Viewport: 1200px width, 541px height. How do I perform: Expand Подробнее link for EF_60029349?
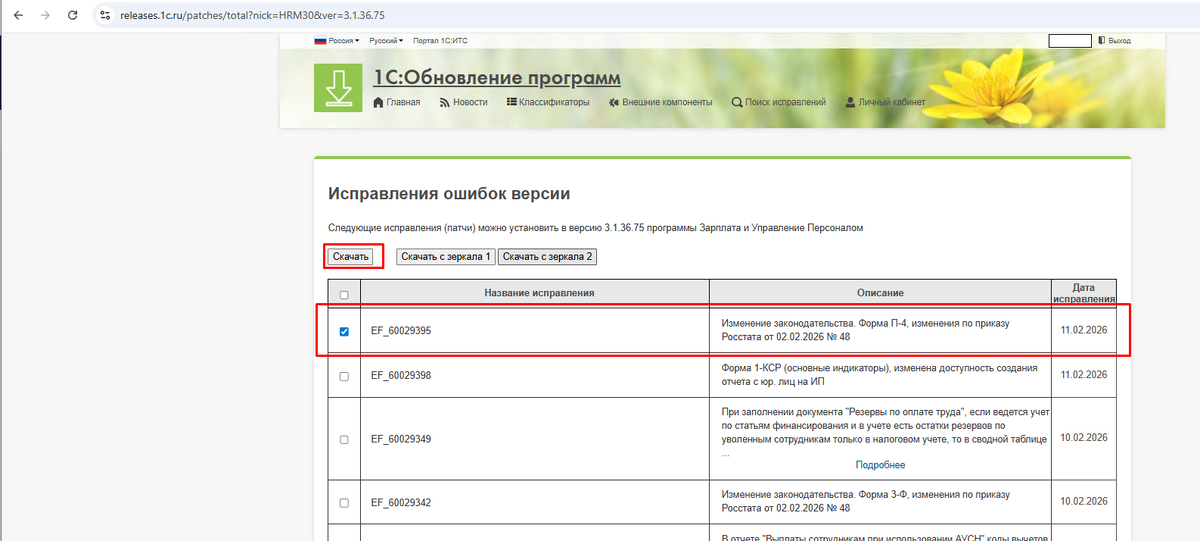pos(880,465)
